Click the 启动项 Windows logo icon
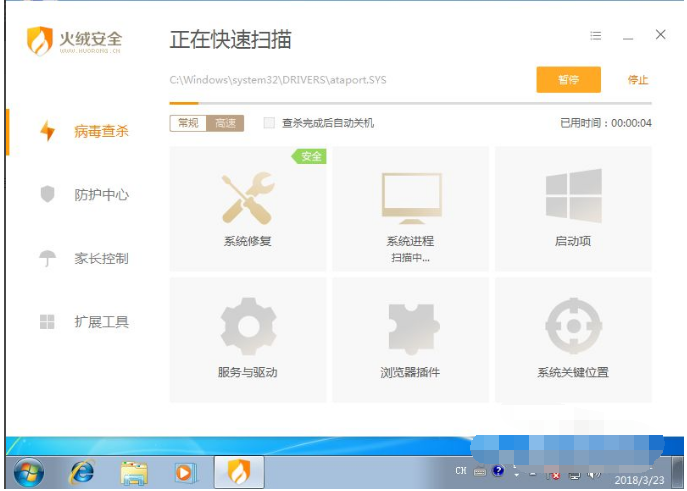 (x=574, y=196)
